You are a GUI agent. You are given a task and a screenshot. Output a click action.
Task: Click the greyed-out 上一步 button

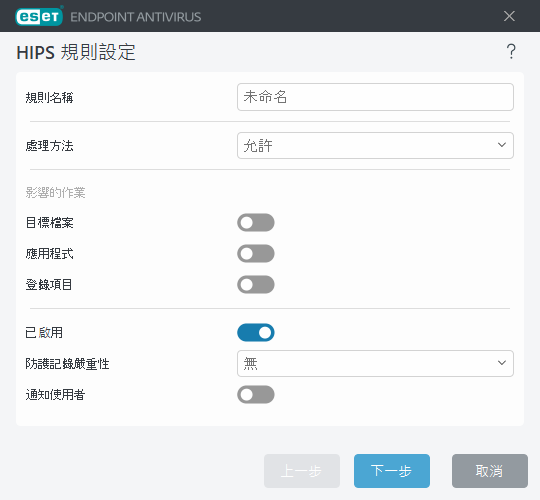[302, 471]
